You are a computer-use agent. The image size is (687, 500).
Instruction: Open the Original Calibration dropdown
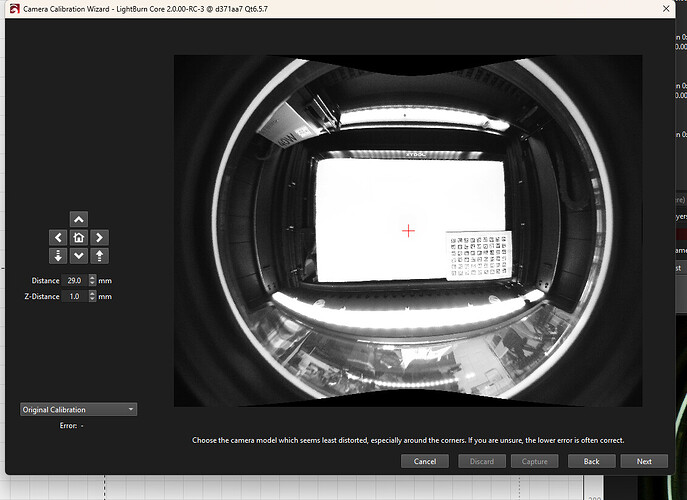coord(79,409)
